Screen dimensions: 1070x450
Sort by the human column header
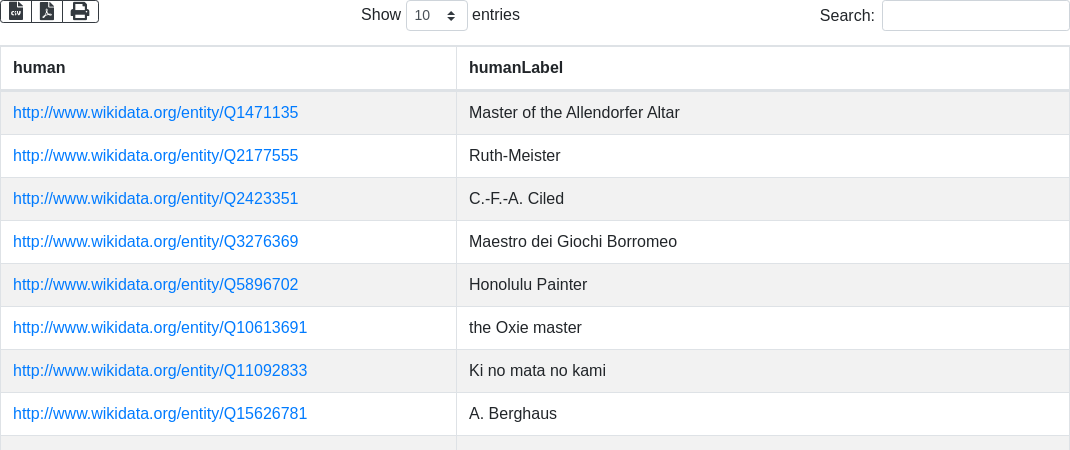pyautogui.click(x=39, y=68)
